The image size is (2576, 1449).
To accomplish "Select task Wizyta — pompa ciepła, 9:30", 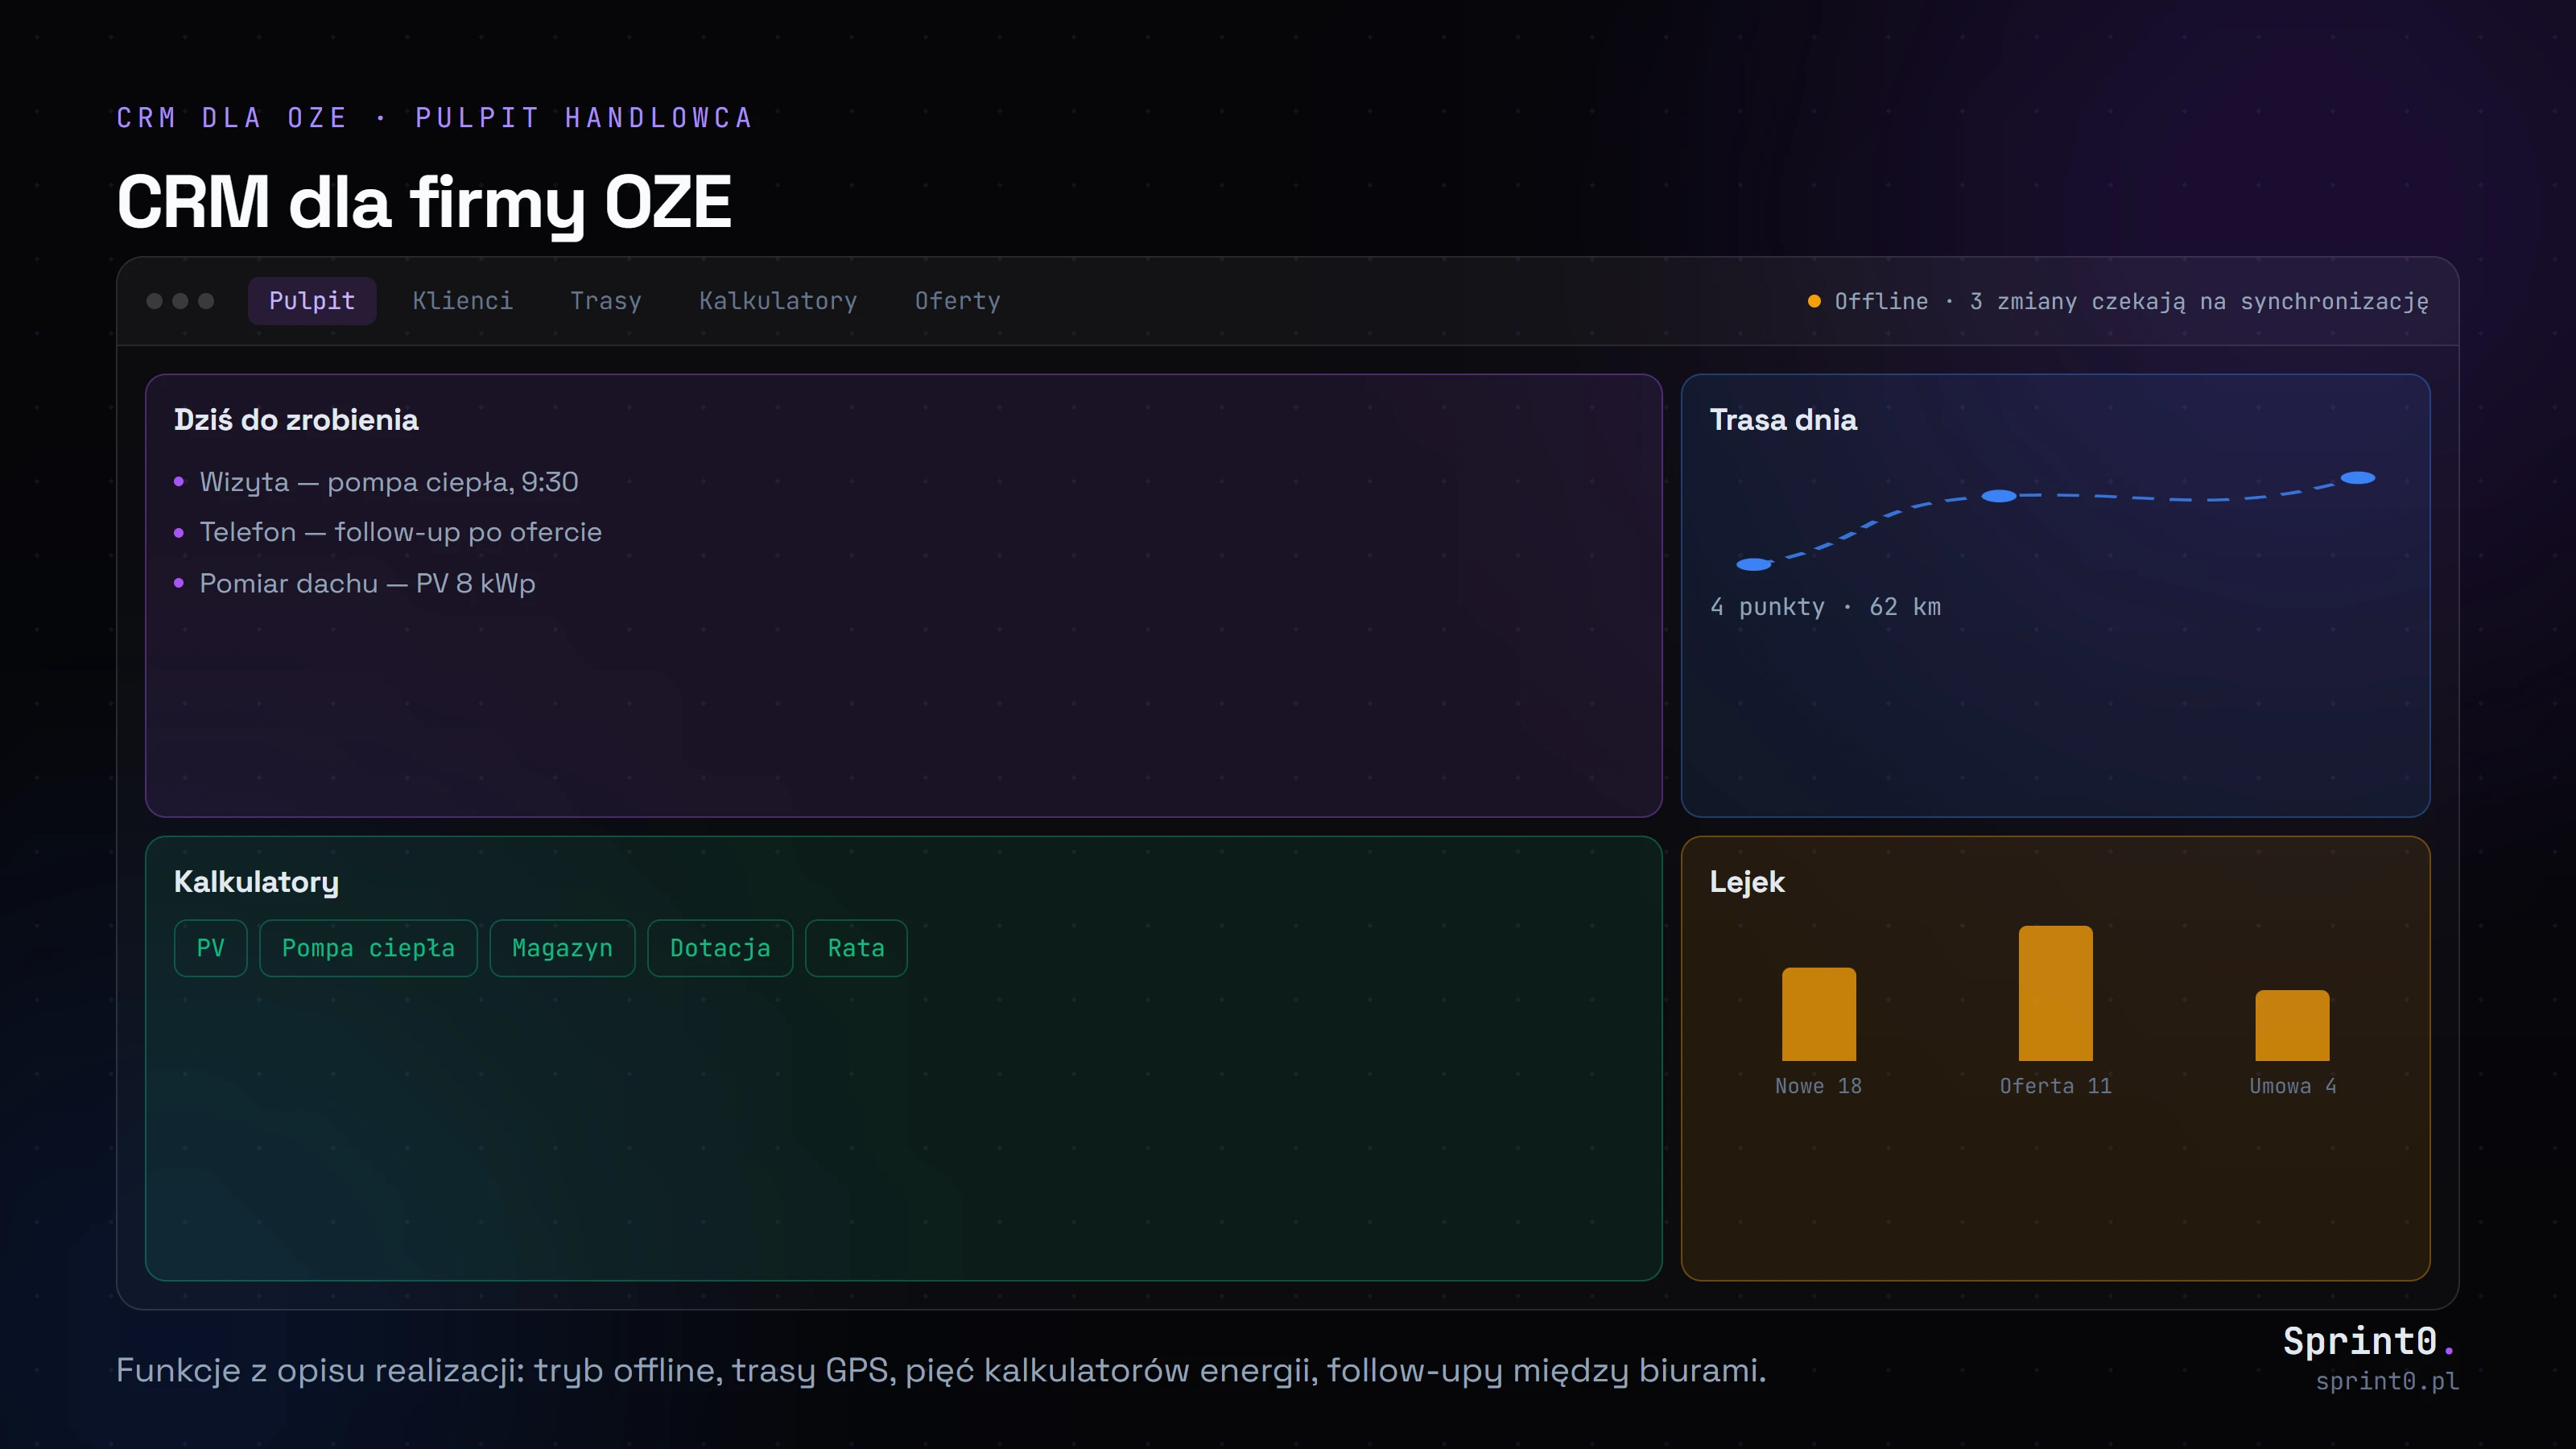I will pyautogui.click(x=389, y=482).
